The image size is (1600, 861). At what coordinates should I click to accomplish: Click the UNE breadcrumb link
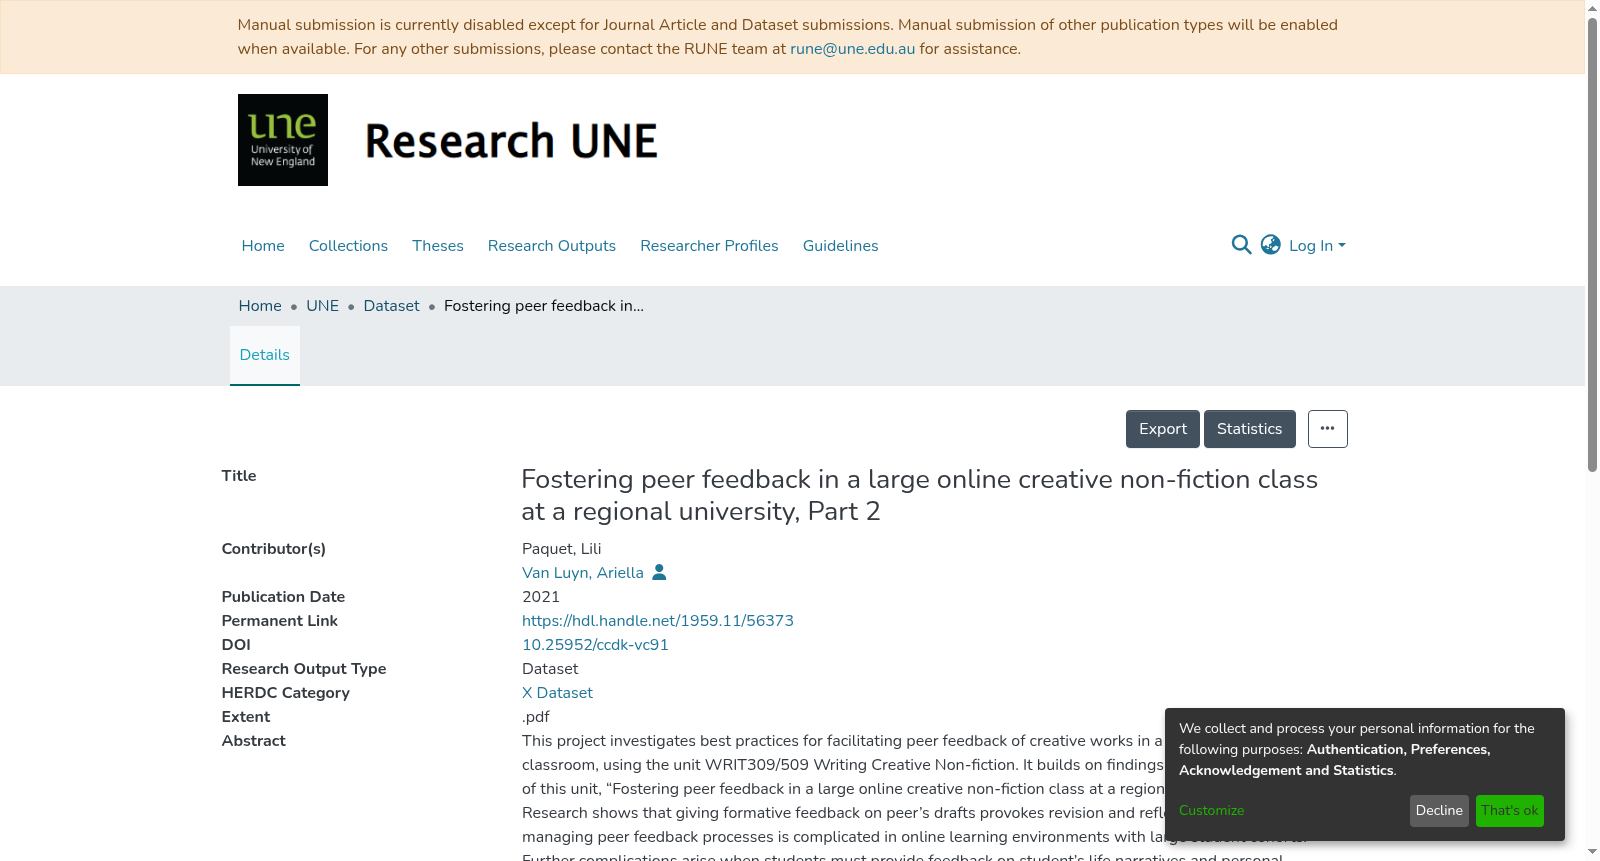click(x=322, y=306)
